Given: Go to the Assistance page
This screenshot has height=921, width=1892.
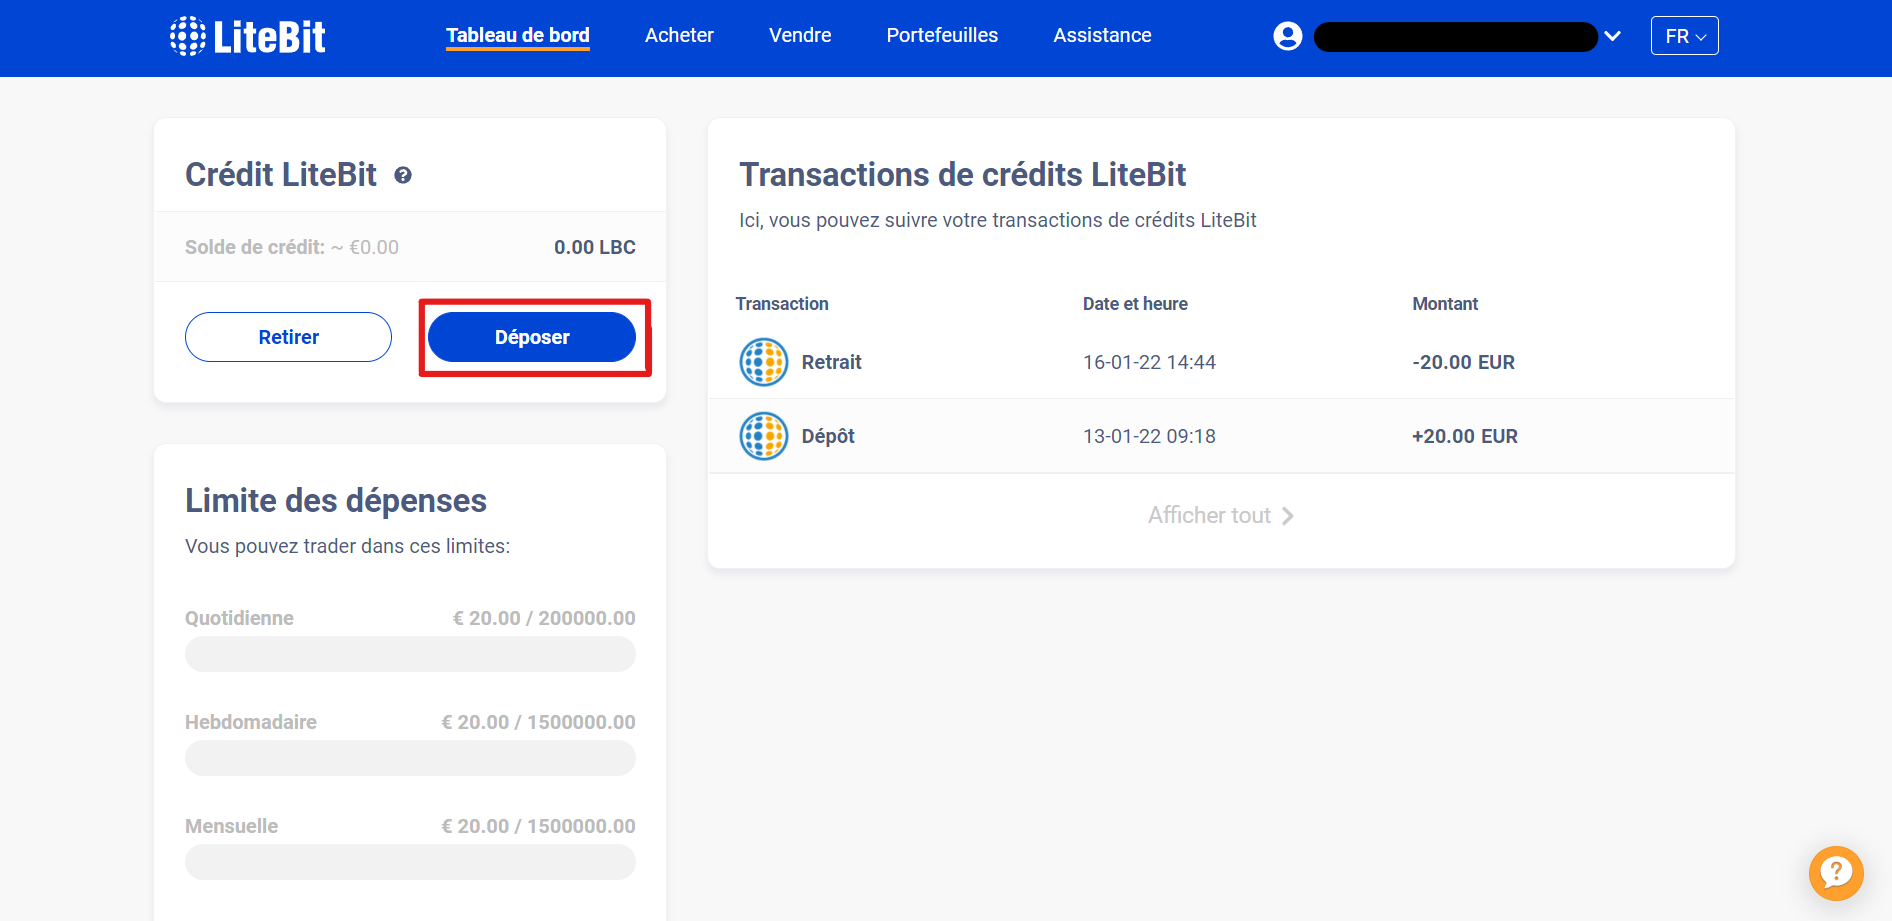Looking at the screenshot, I should tap(1102, 35).
